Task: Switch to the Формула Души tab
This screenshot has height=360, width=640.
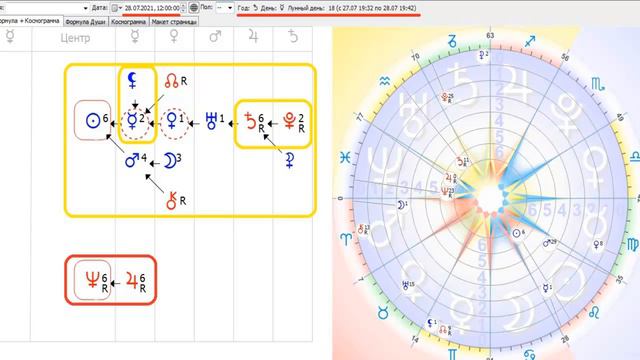Action: (86, 22)
